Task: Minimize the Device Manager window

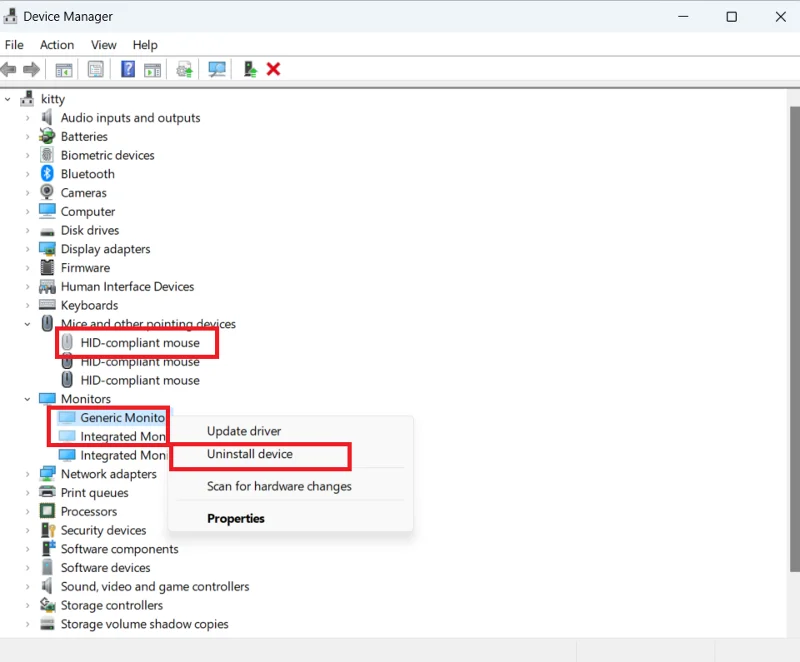Action: (683, 16)
